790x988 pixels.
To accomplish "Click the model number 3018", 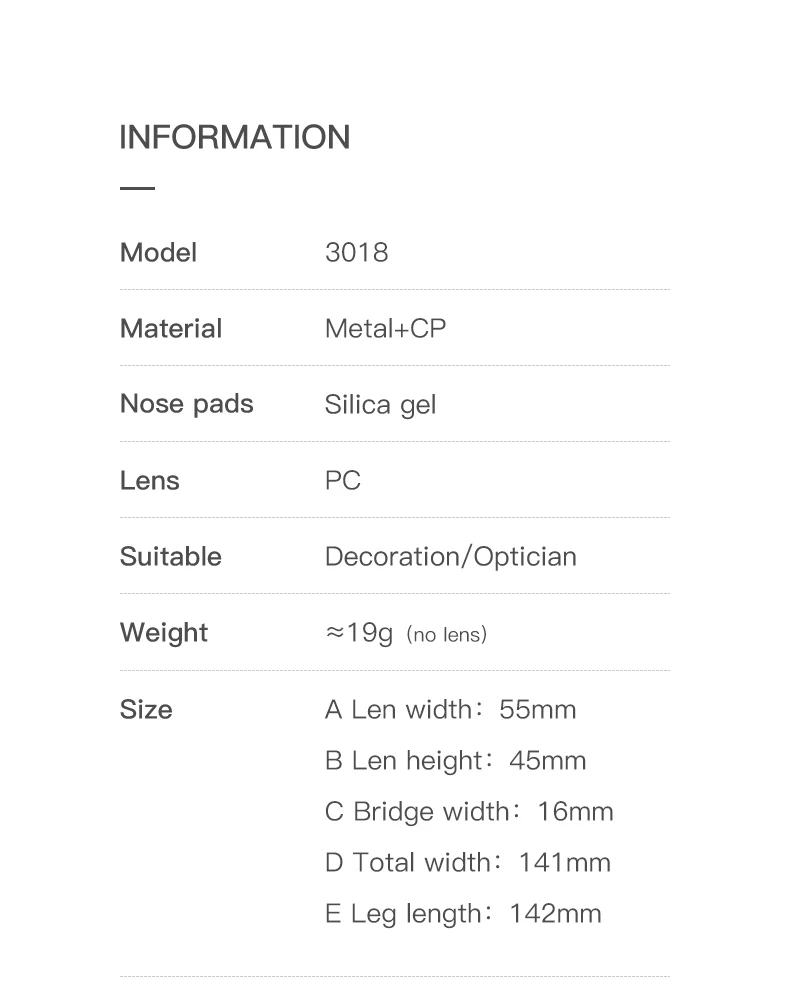I will click(356, 252).
